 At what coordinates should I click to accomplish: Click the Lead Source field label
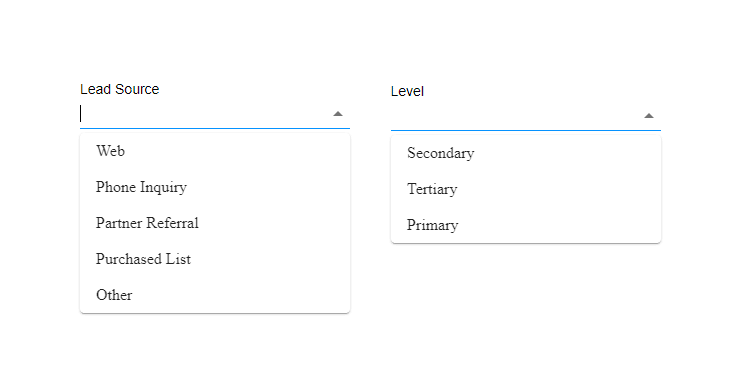pyautogui.click(x=120, y=89)
